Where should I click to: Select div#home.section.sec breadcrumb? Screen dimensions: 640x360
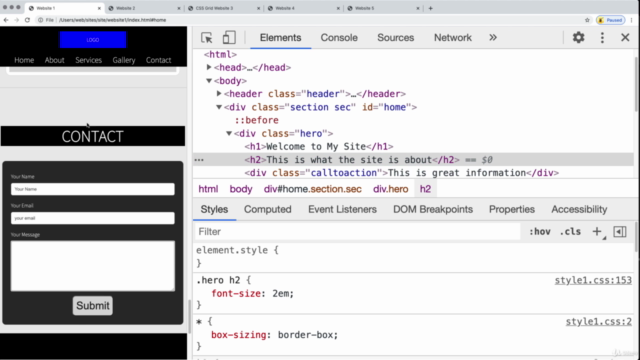313,189
